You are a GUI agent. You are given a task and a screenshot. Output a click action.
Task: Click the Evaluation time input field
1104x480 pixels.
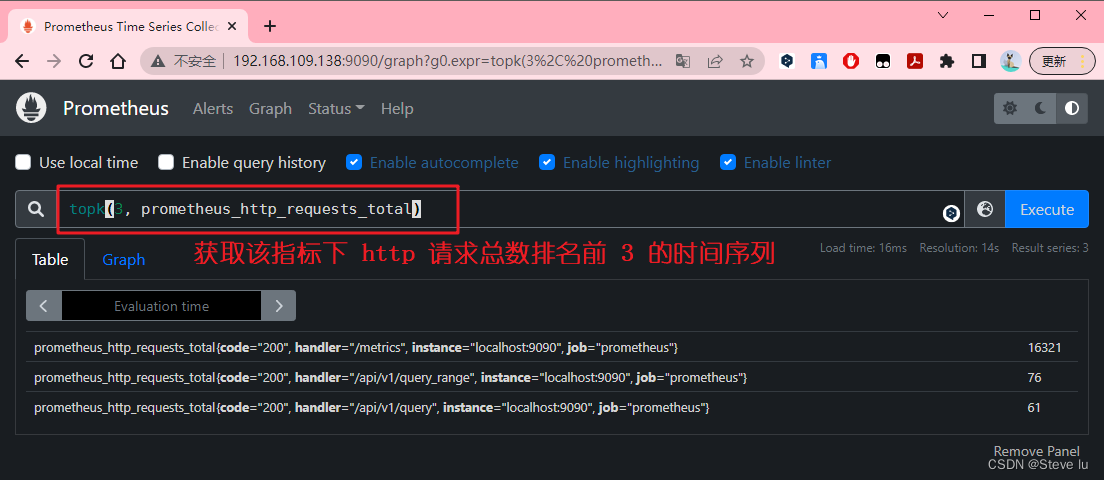[161, 306]
